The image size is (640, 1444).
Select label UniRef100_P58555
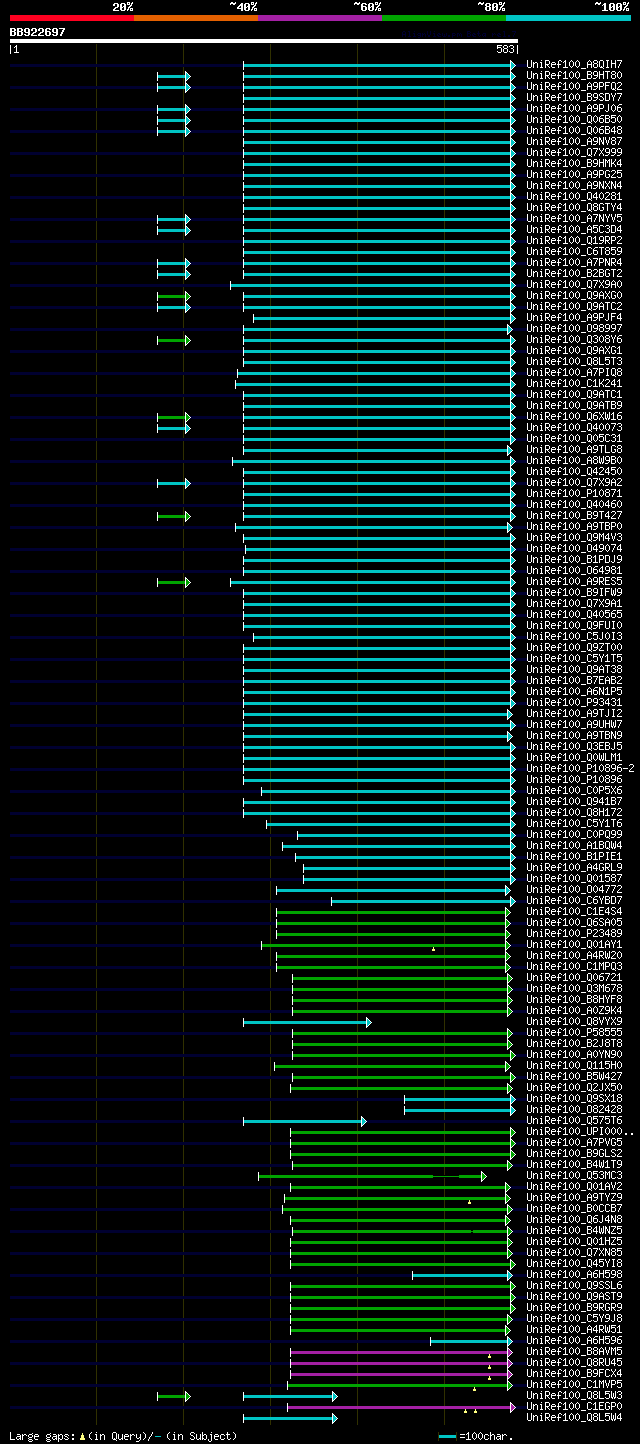tap(574, 1032)
